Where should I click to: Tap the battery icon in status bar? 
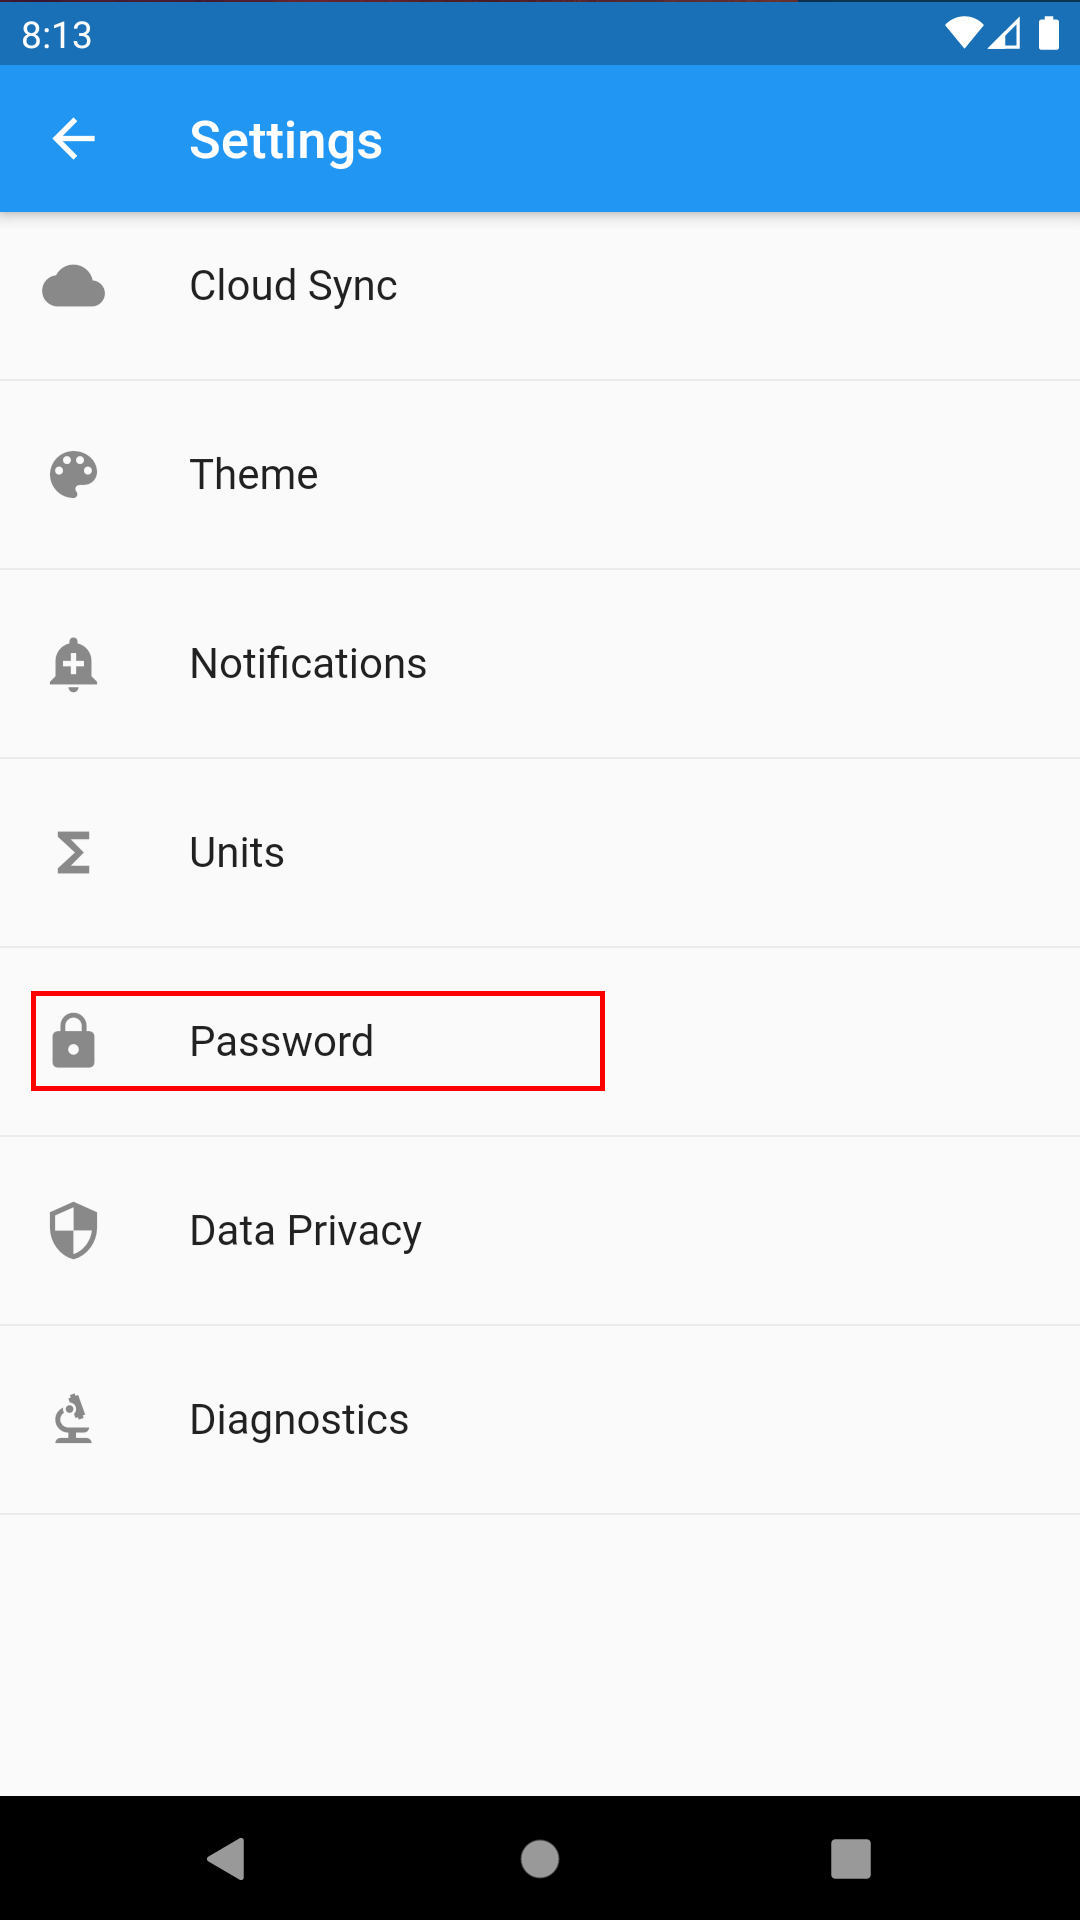click(1048, 34)
